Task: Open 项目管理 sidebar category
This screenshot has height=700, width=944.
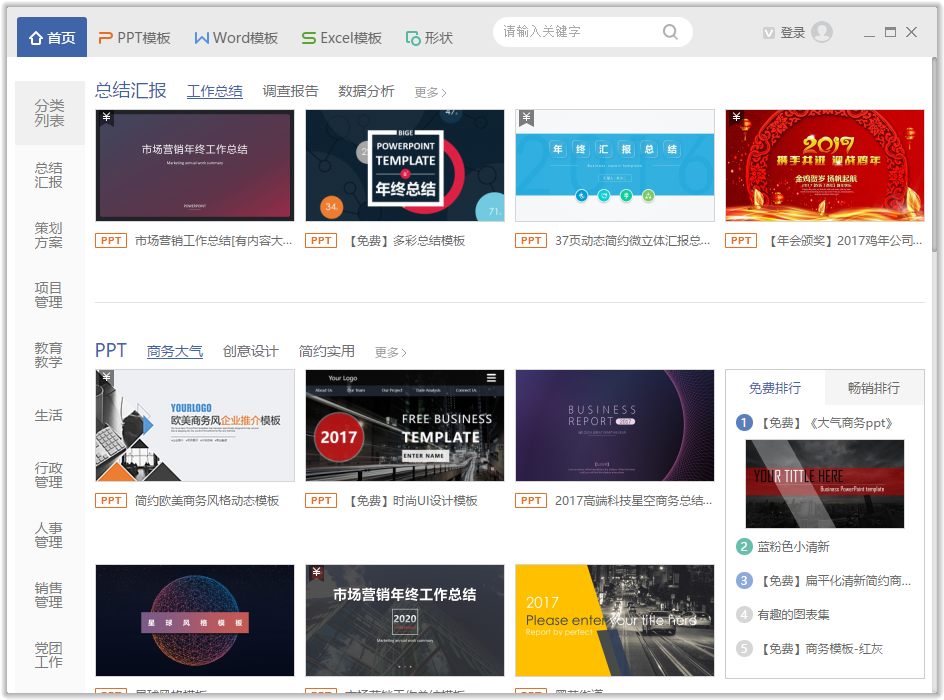Action: click(x=49, y=295)
